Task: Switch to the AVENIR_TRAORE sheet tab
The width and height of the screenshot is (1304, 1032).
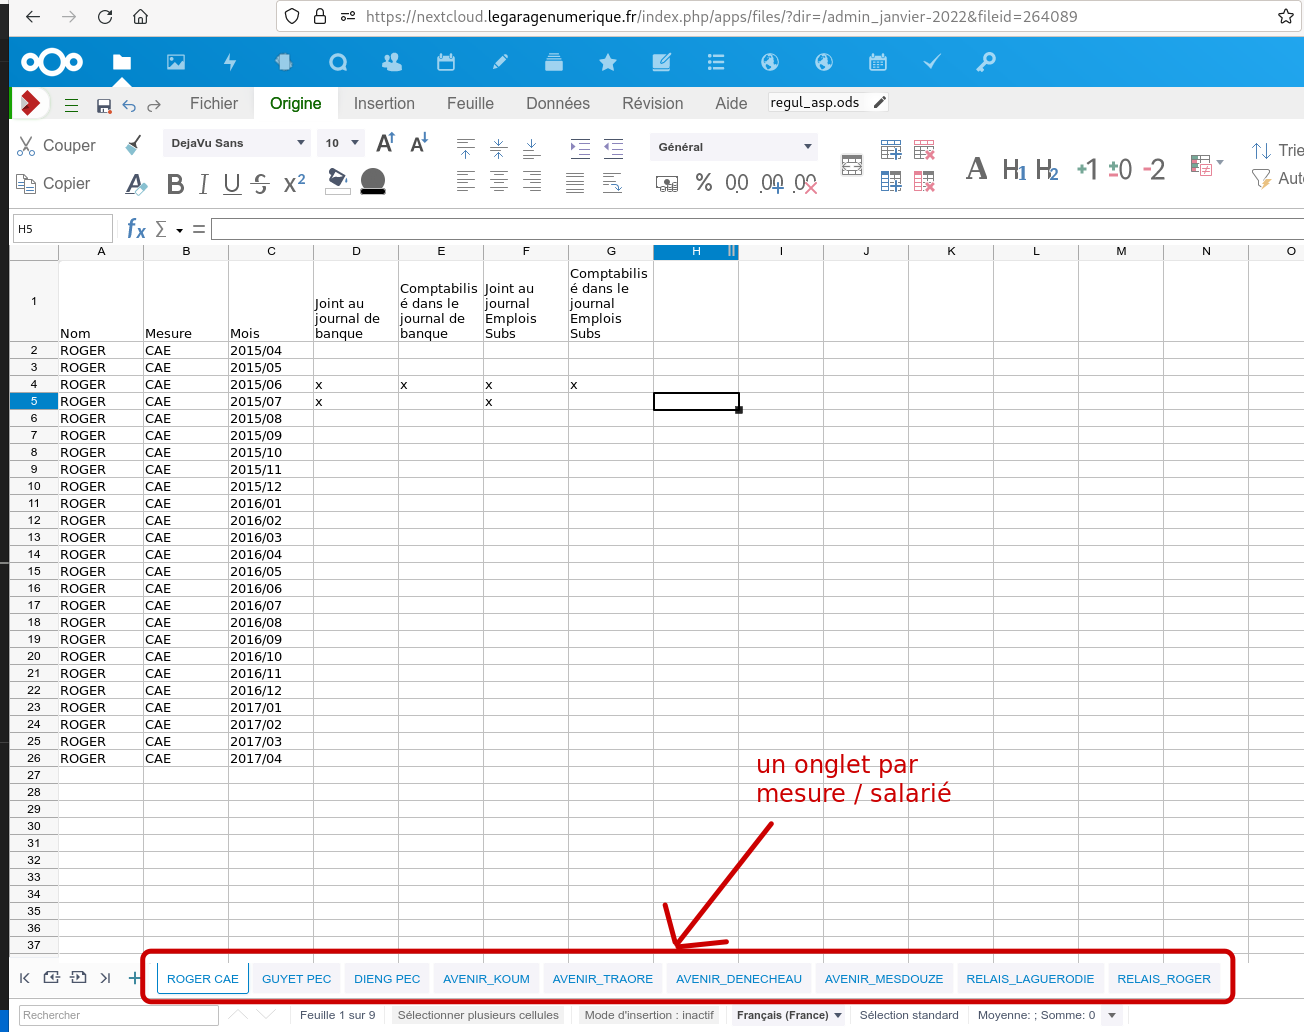Action: 602,979
